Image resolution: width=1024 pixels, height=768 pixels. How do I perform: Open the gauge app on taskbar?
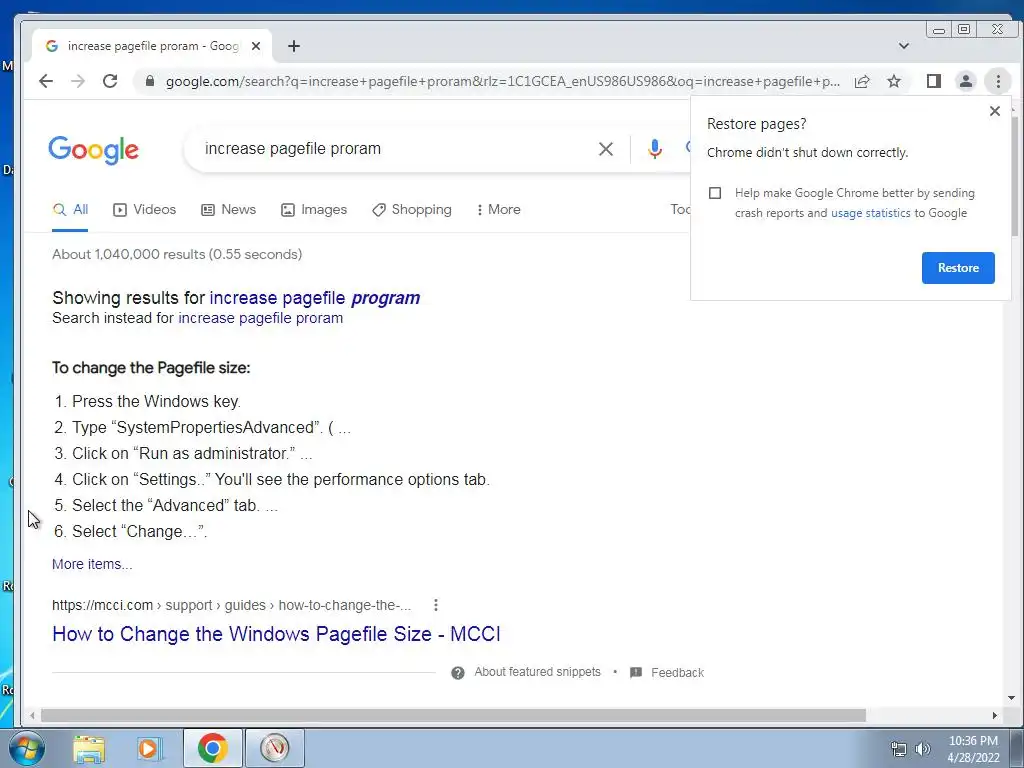pyautogui.click(x=274, y=748)
